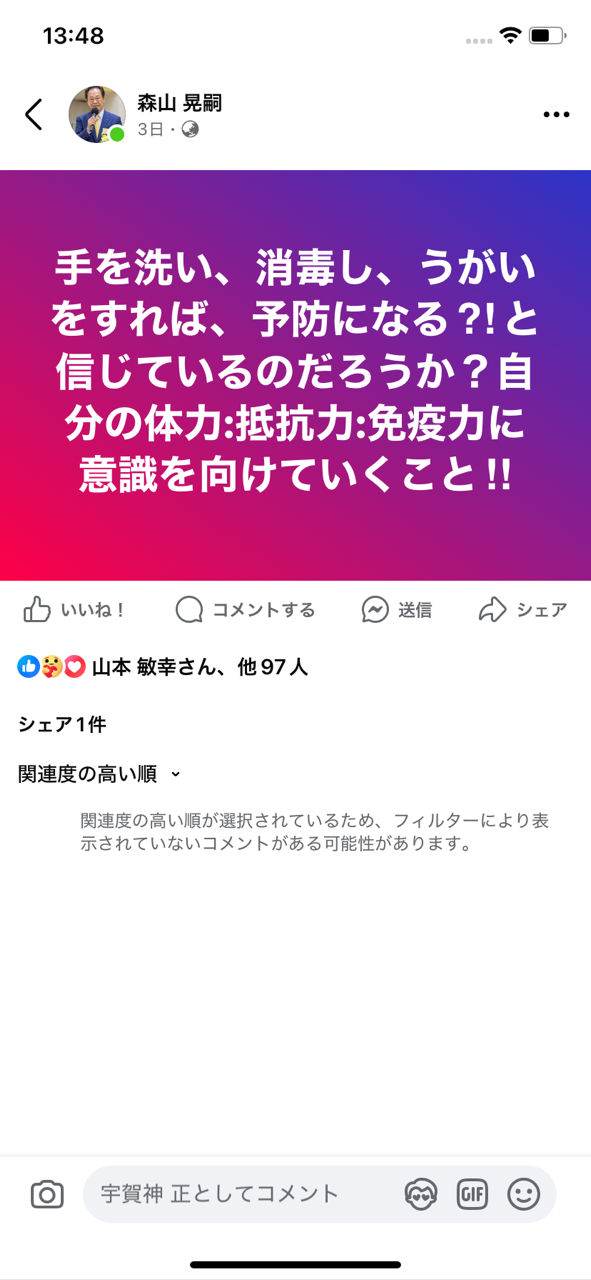Tap the thumbs-up いいね！ icon

37,610
